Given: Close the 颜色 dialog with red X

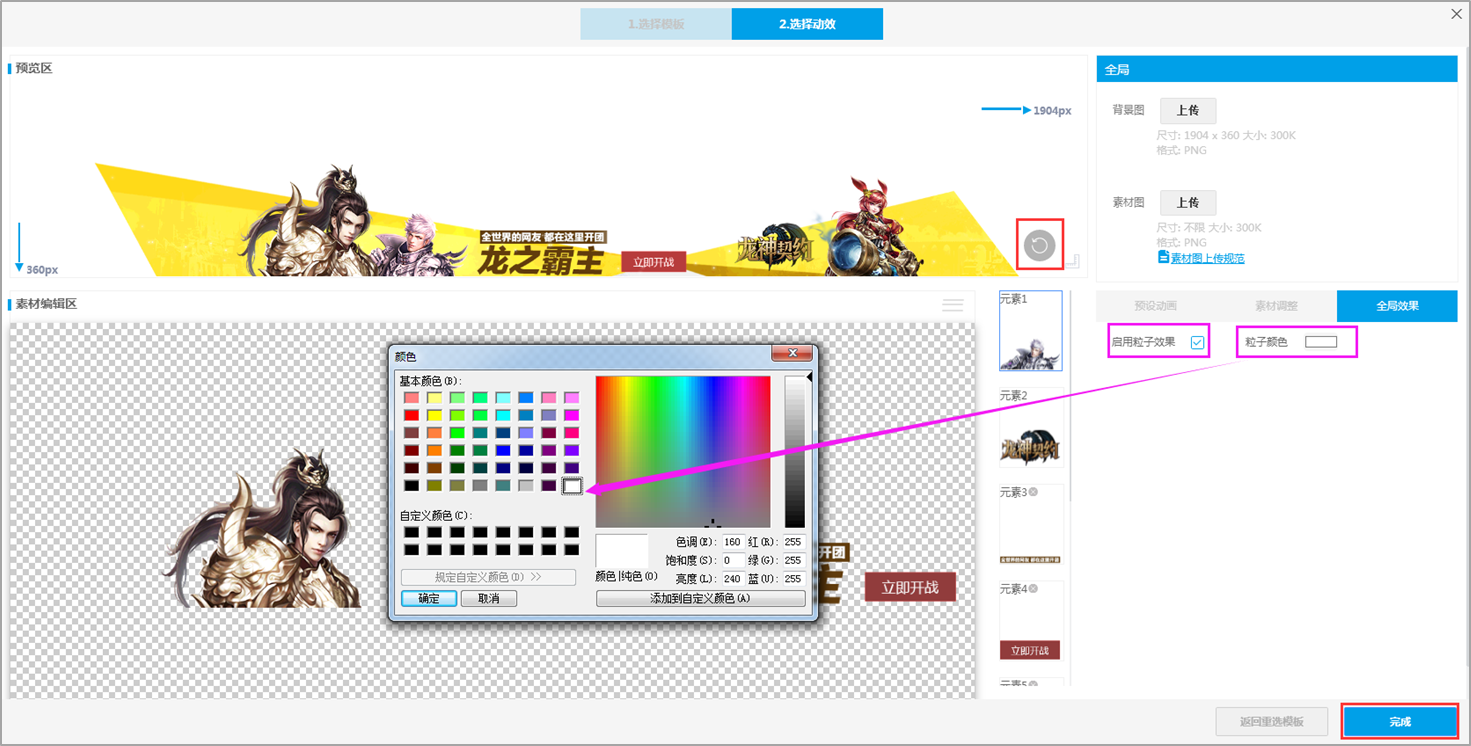Looking at the screenshot, I should 792,354.
